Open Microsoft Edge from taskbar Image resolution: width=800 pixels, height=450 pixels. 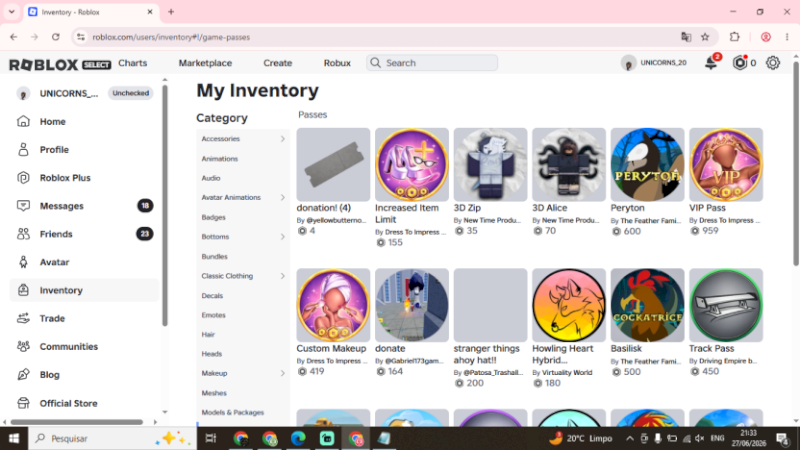[298, 438]
